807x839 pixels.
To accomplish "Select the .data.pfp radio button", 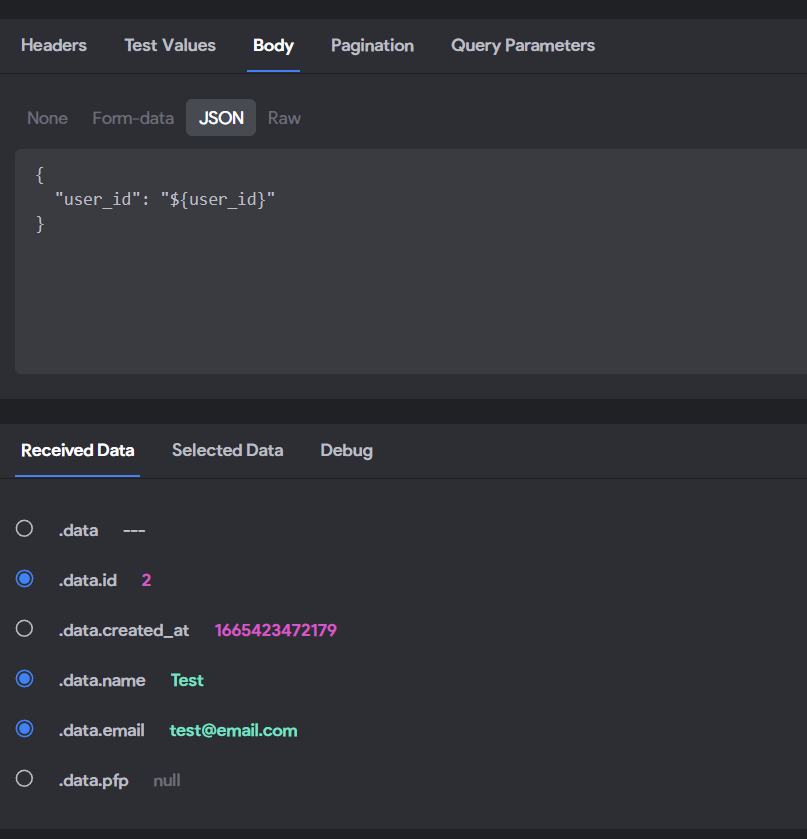I will (25, 779).
